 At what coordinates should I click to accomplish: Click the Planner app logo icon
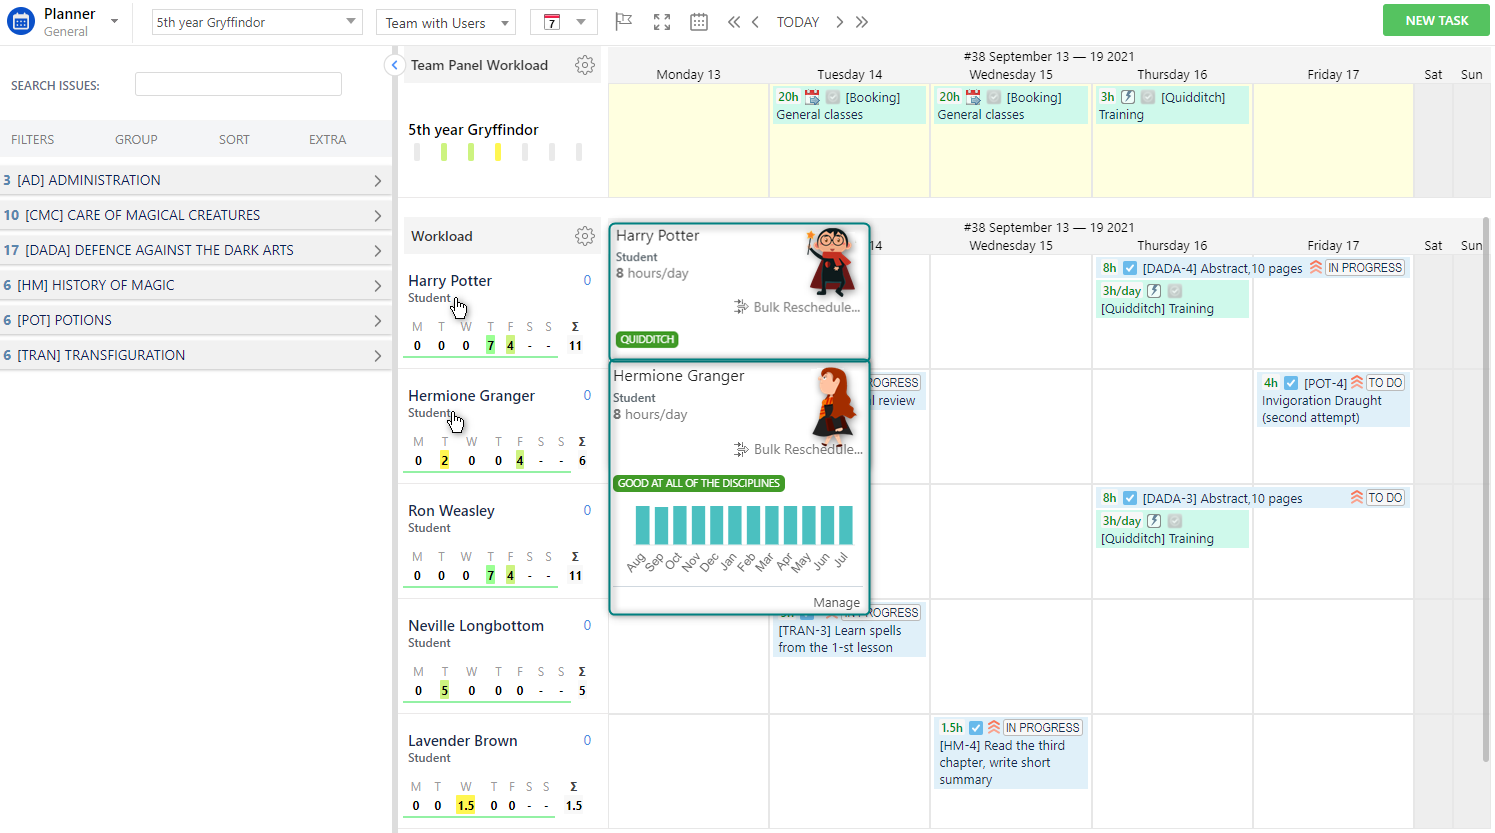tap(21, 21)
